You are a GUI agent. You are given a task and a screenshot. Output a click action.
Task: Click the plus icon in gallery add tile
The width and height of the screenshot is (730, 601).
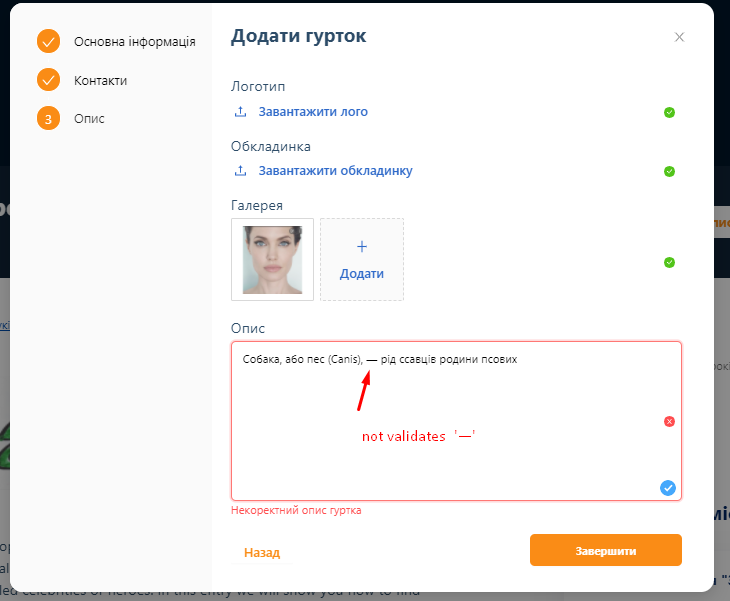(x=362, y=246)
